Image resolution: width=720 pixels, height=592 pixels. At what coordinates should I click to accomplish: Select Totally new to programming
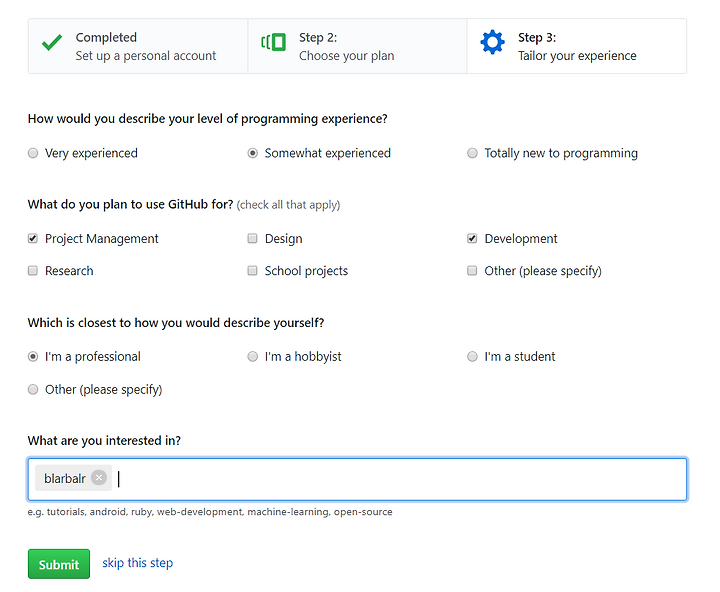(x=472, y=153)
